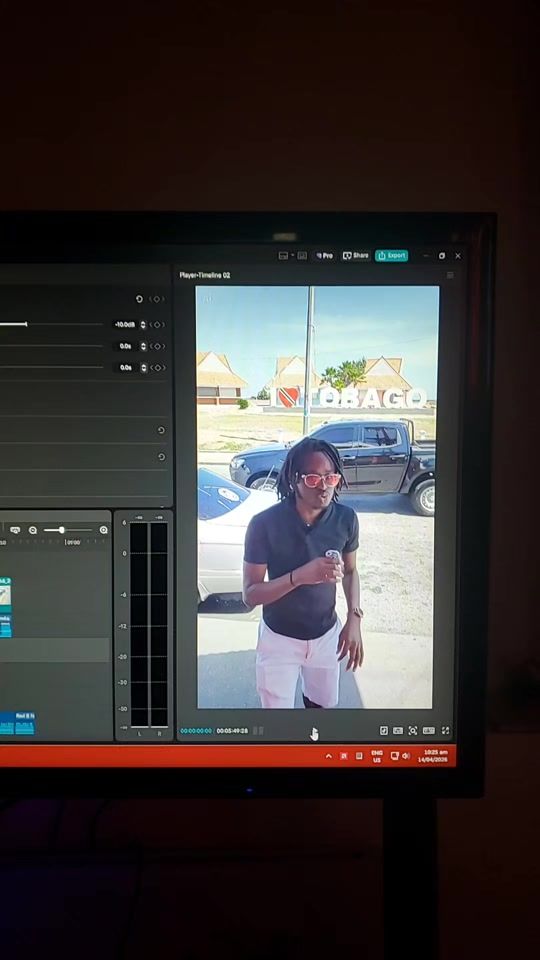Edit the first 0.0s fade value

(x=126, y=346)
